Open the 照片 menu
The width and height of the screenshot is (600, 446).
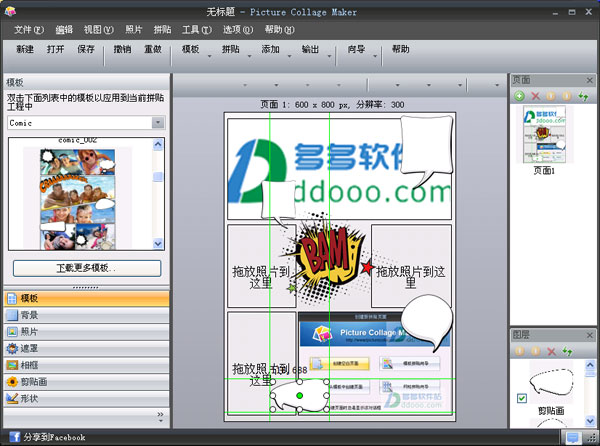(134, 29)
